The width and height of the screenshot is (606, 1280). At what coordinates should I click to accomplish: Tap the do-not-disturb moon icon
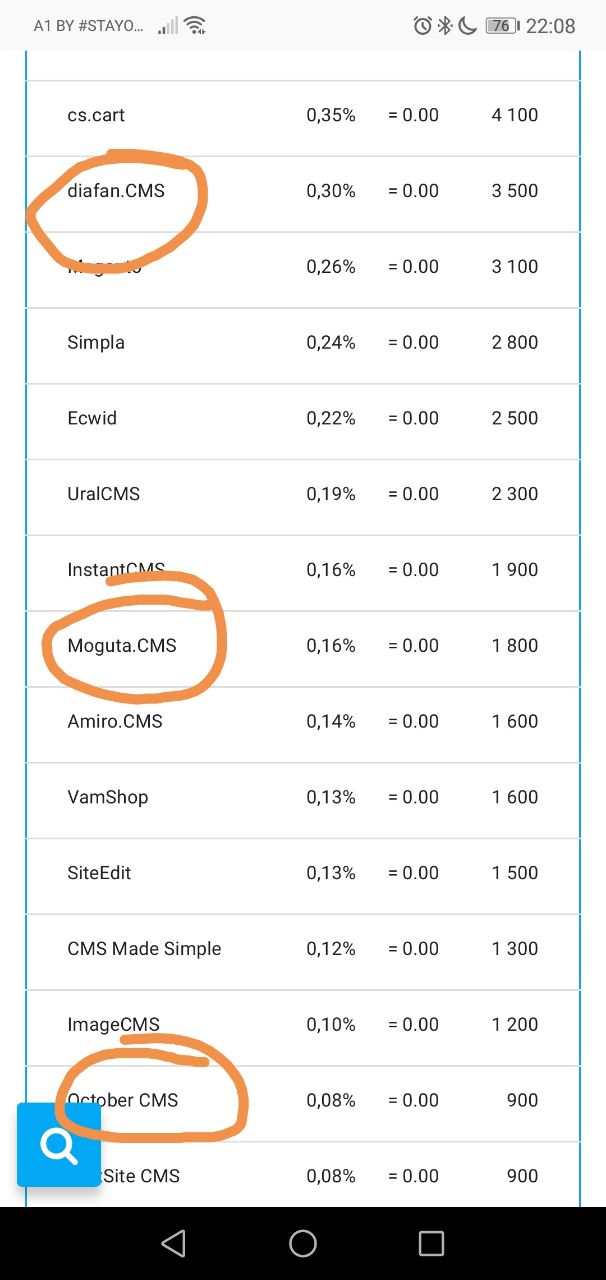click(467, 26)
